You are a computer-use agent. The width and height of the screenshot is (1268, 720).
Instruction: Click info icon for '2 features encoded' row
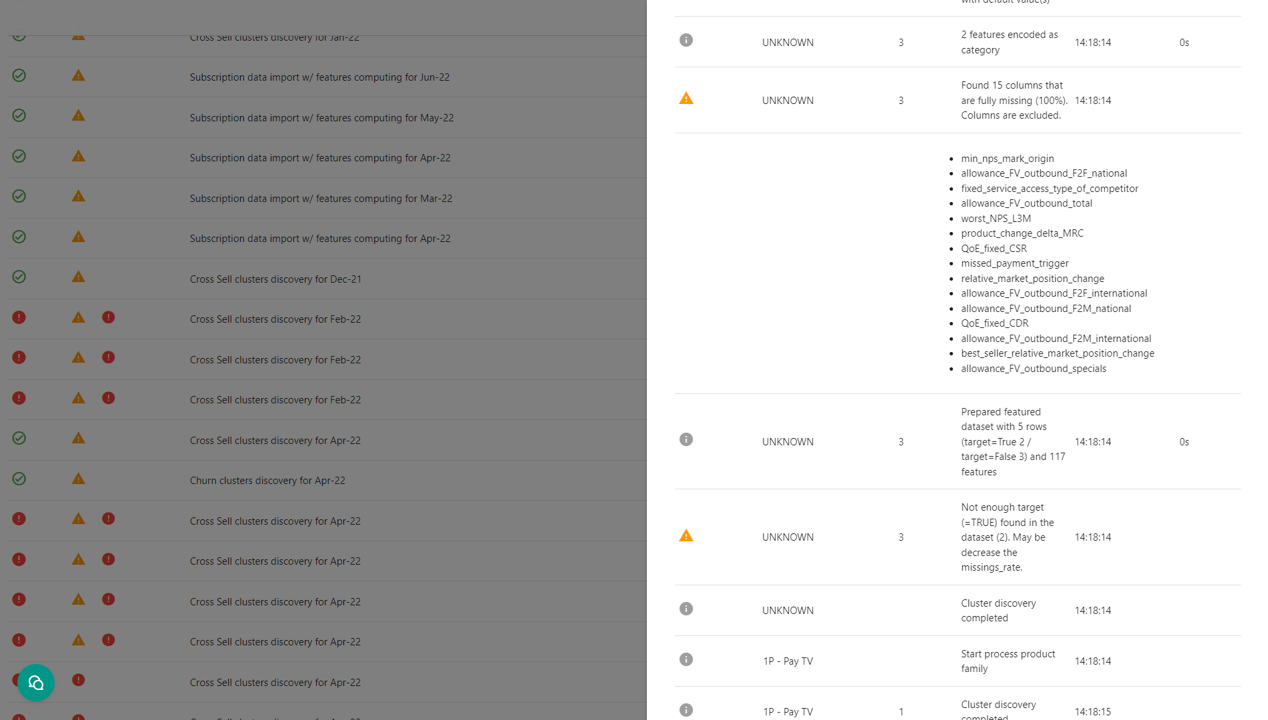coord(686,41)
